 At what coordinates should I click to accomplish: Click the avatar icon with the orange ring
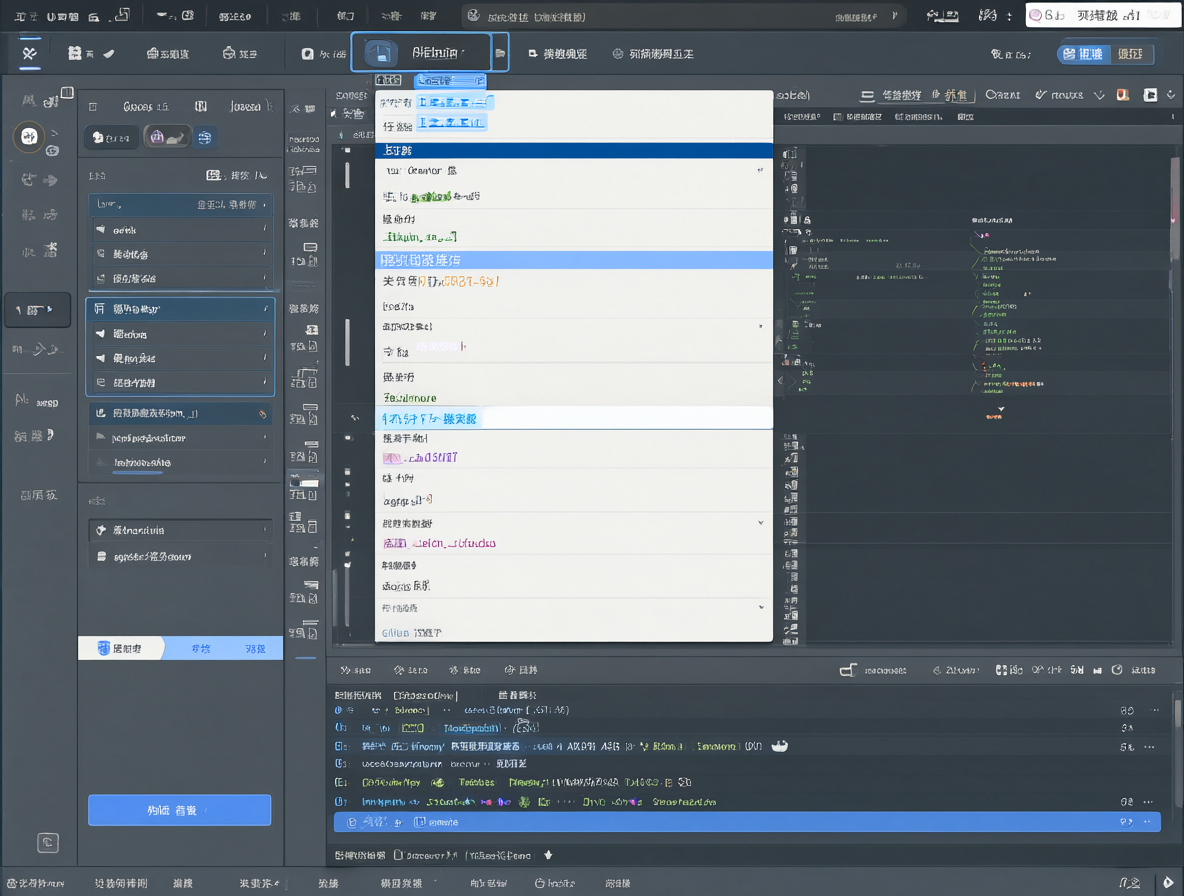coord(29,137)
